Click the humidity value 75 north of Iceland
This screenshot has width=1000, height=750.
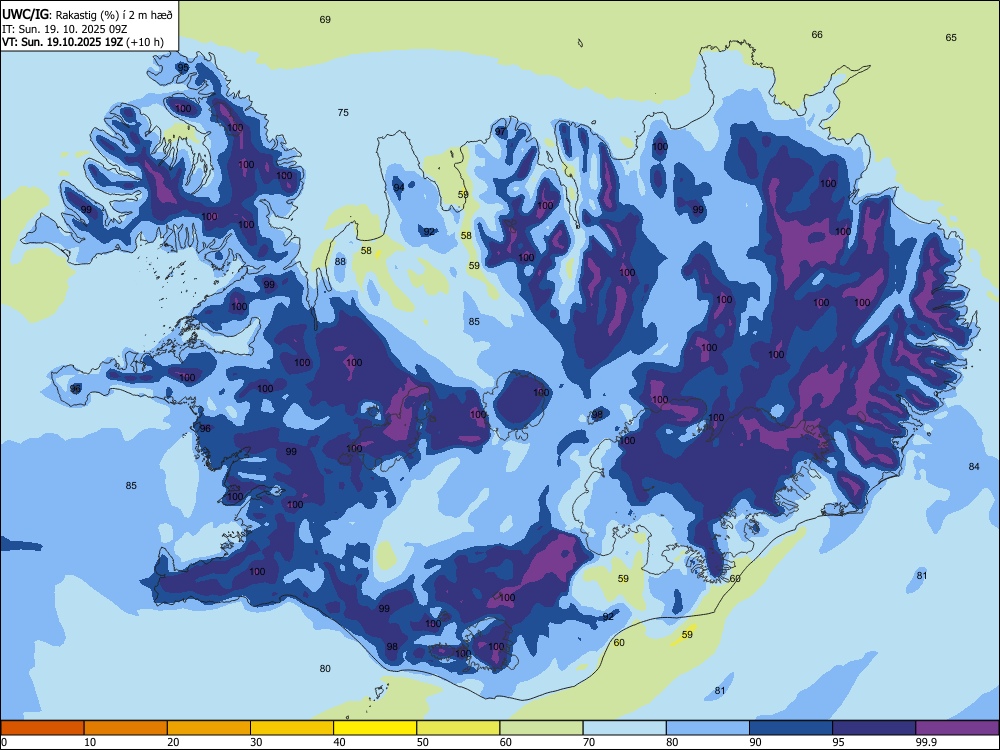343,112
